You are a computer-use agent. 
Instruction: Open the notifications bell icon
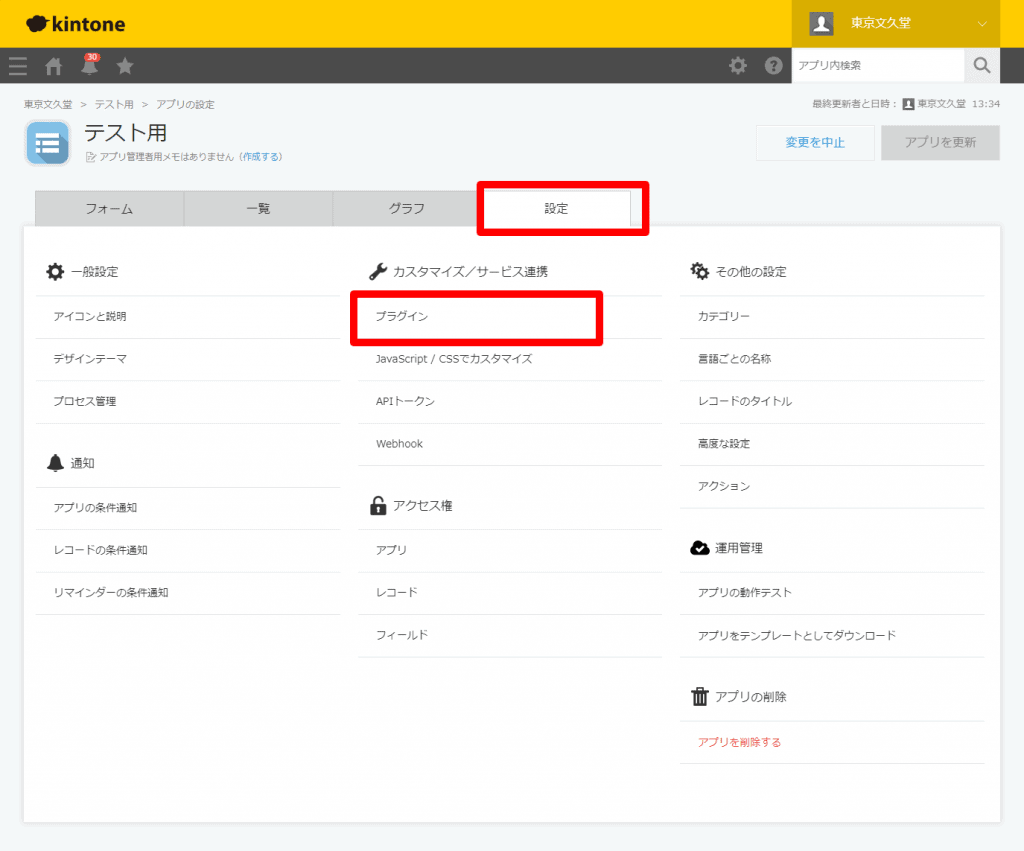coord(90,66)
